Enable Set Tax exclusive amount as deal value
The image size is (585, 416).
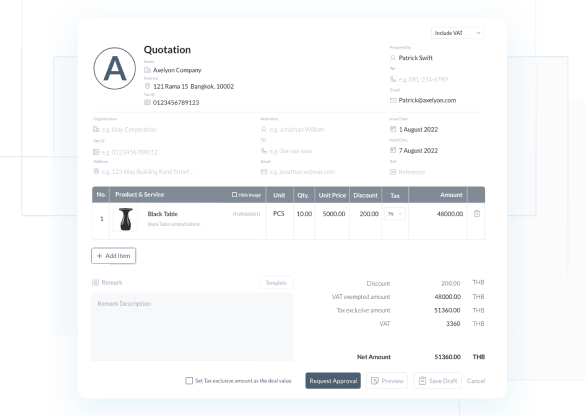point(189,381)
